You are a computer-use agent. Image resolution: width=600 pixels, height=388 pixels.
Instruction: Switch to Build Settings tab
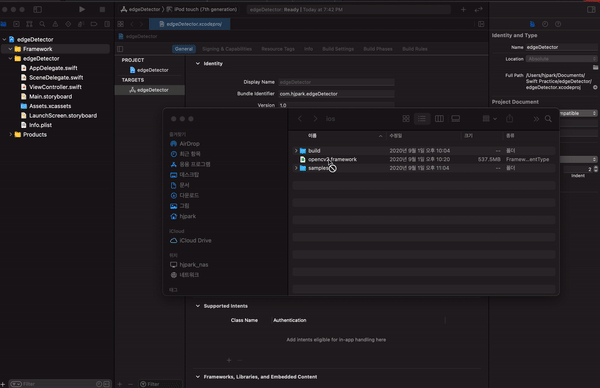[x=338, y=49]
